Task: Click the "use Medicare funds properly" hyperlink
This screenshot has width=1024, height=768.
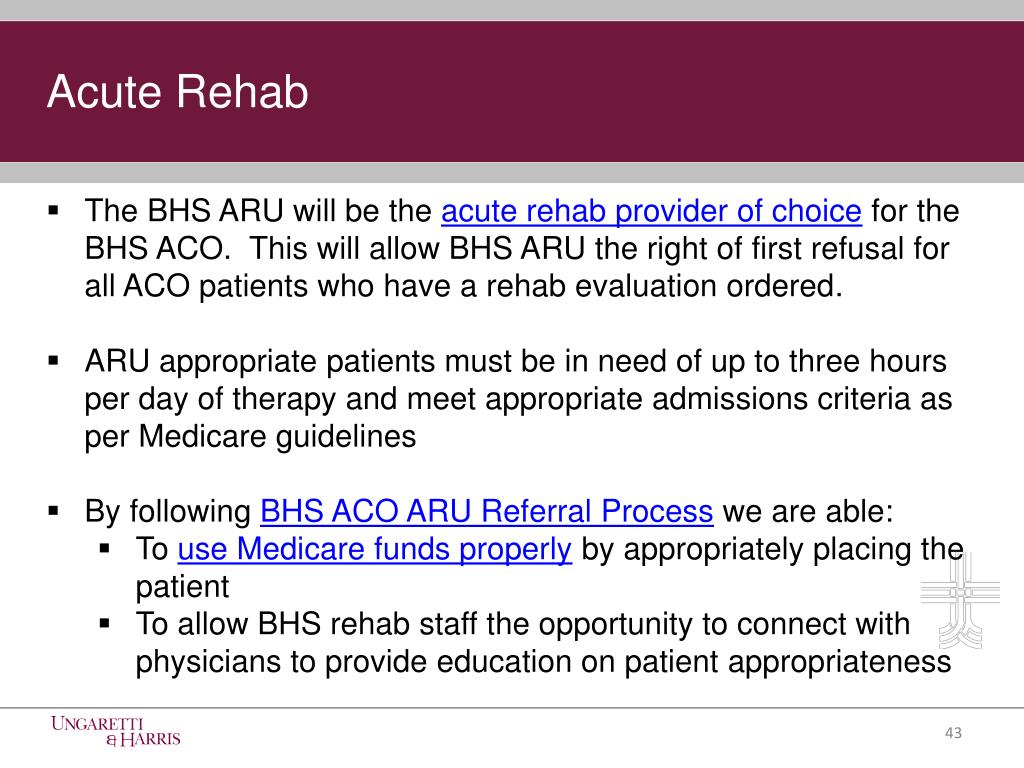Action: (374, 549)
